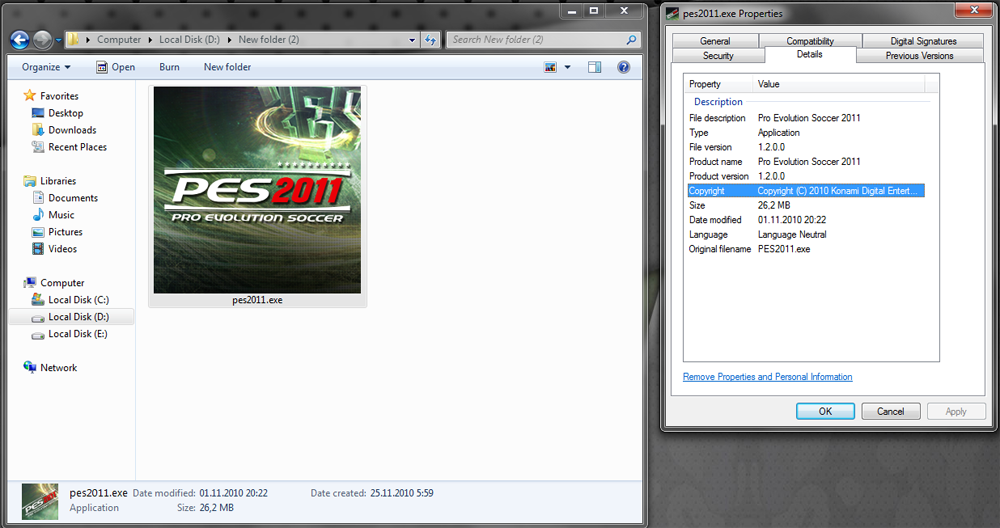Minimize the Explorer window
The width and height of the screenshot is (1000, 528).
point(572,10)
